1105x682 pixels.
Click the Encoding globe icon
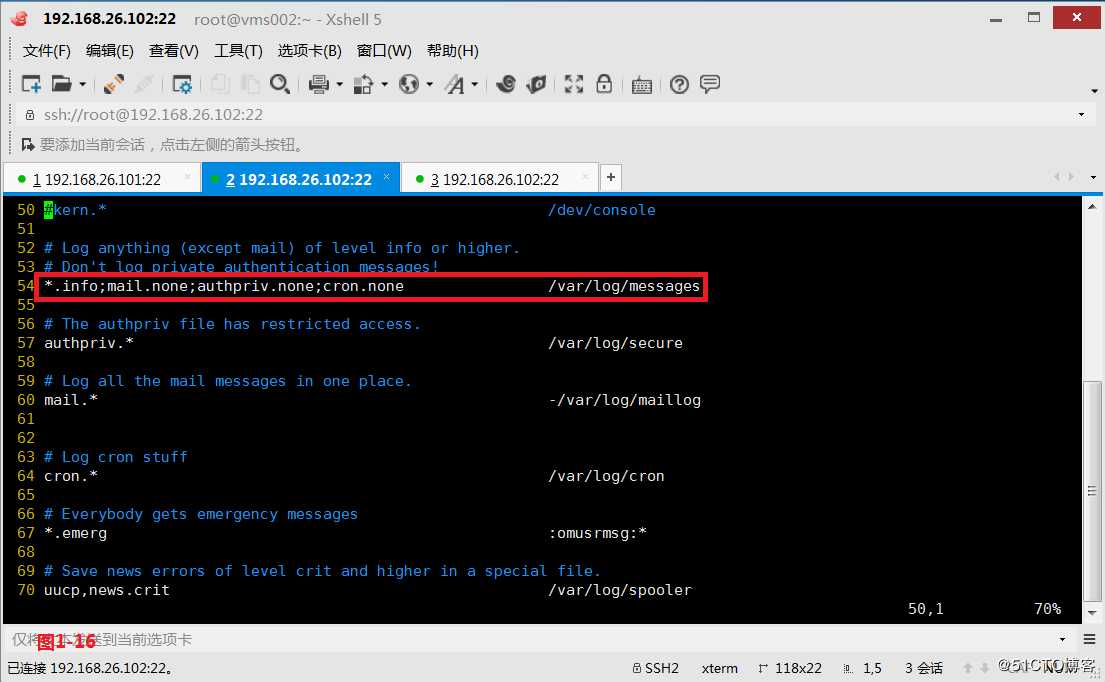click(x=409, y=85)
